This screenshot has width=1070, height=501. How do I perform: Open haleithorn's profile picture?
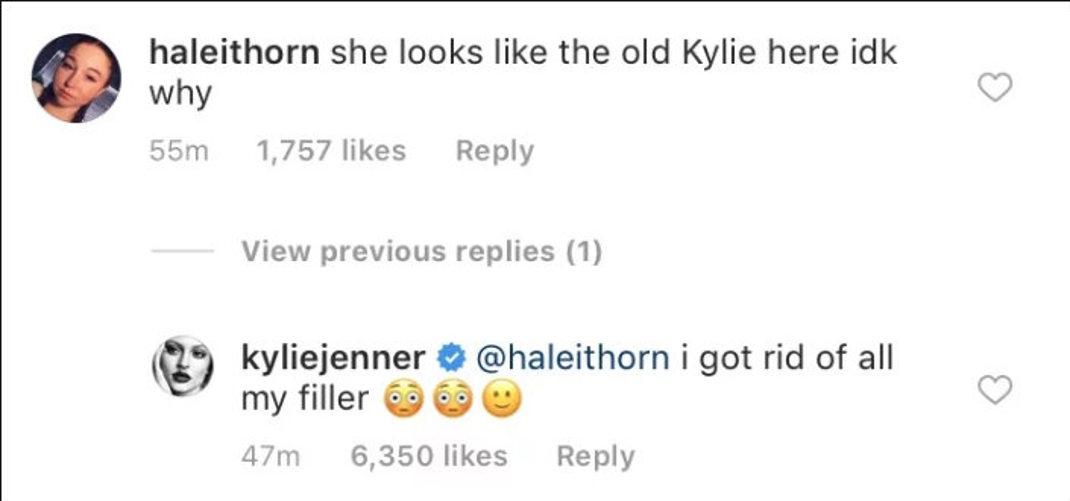(76, 78)
